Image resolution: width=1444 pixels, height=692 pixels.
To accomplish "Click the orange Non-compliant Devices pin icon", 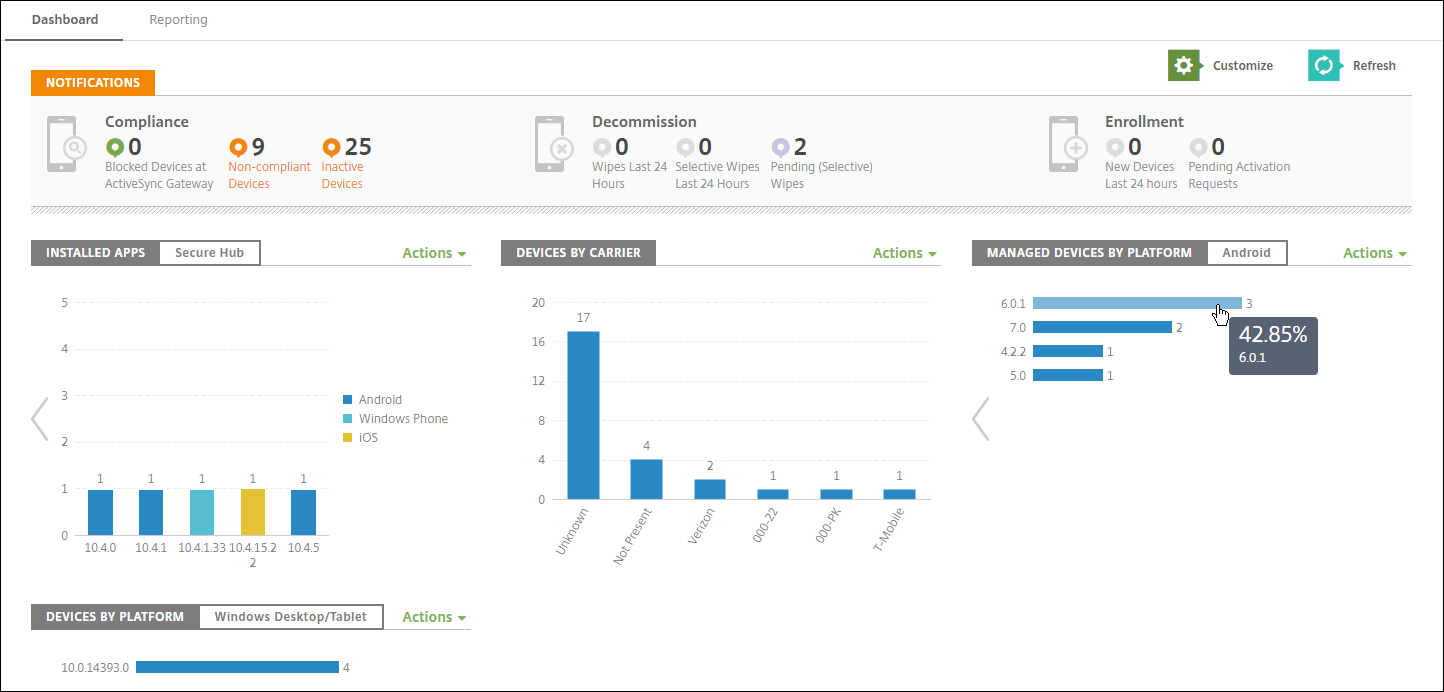I will (x=238, y=148).
